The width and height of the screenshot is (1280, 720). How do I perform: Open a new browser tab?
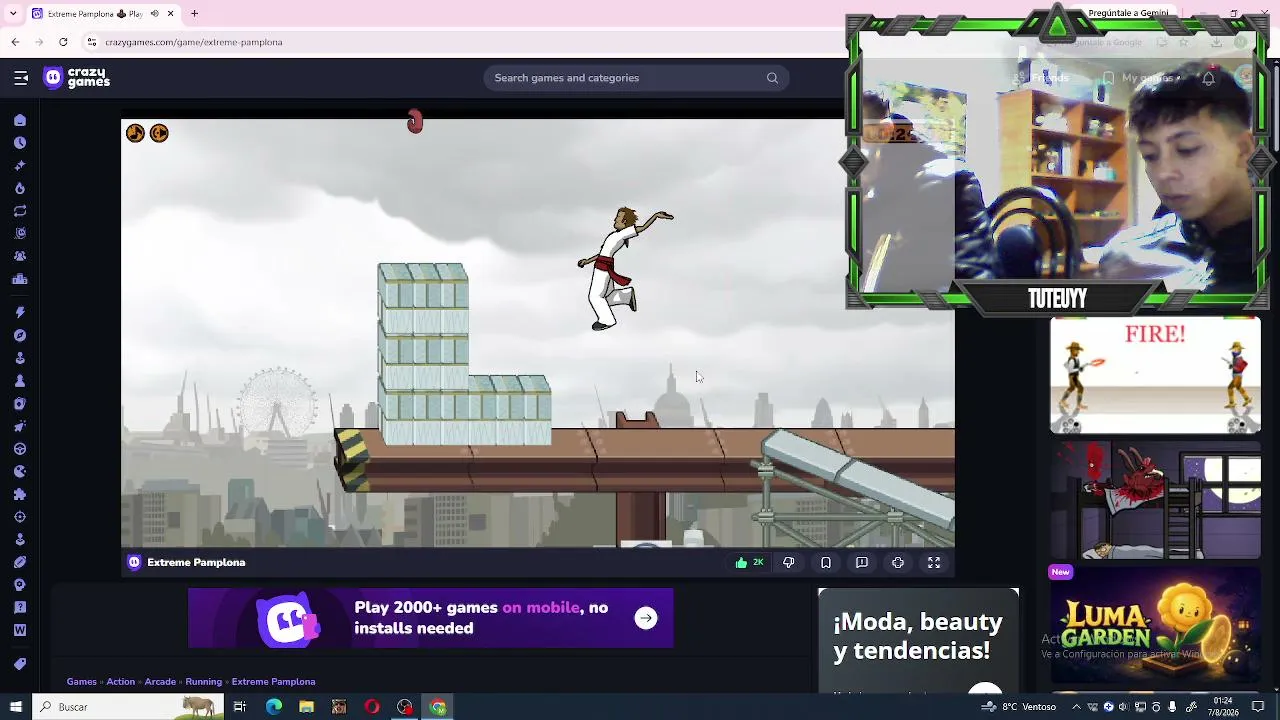[194, 14]
